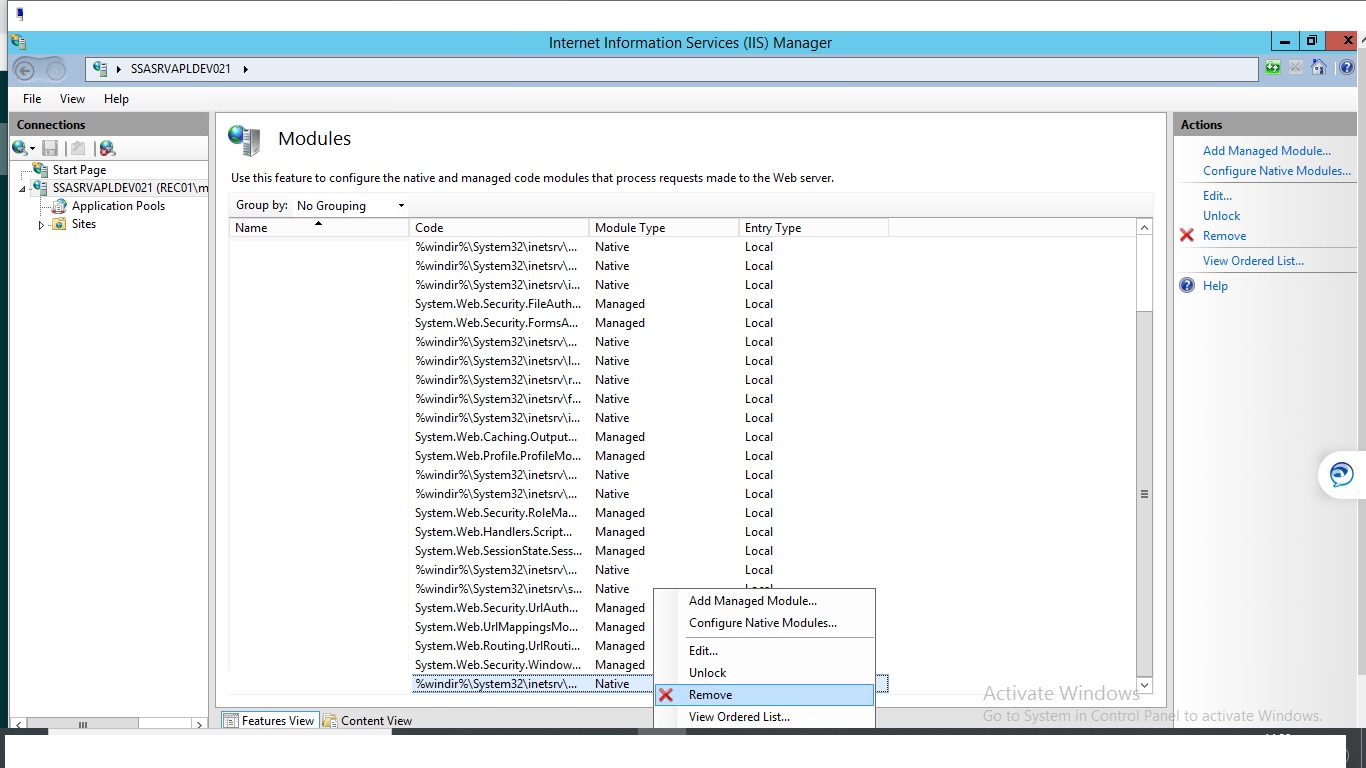Screen dimensions: 1366x768
Task: Choose Edit in the context menu
Action: coord(765,651)
